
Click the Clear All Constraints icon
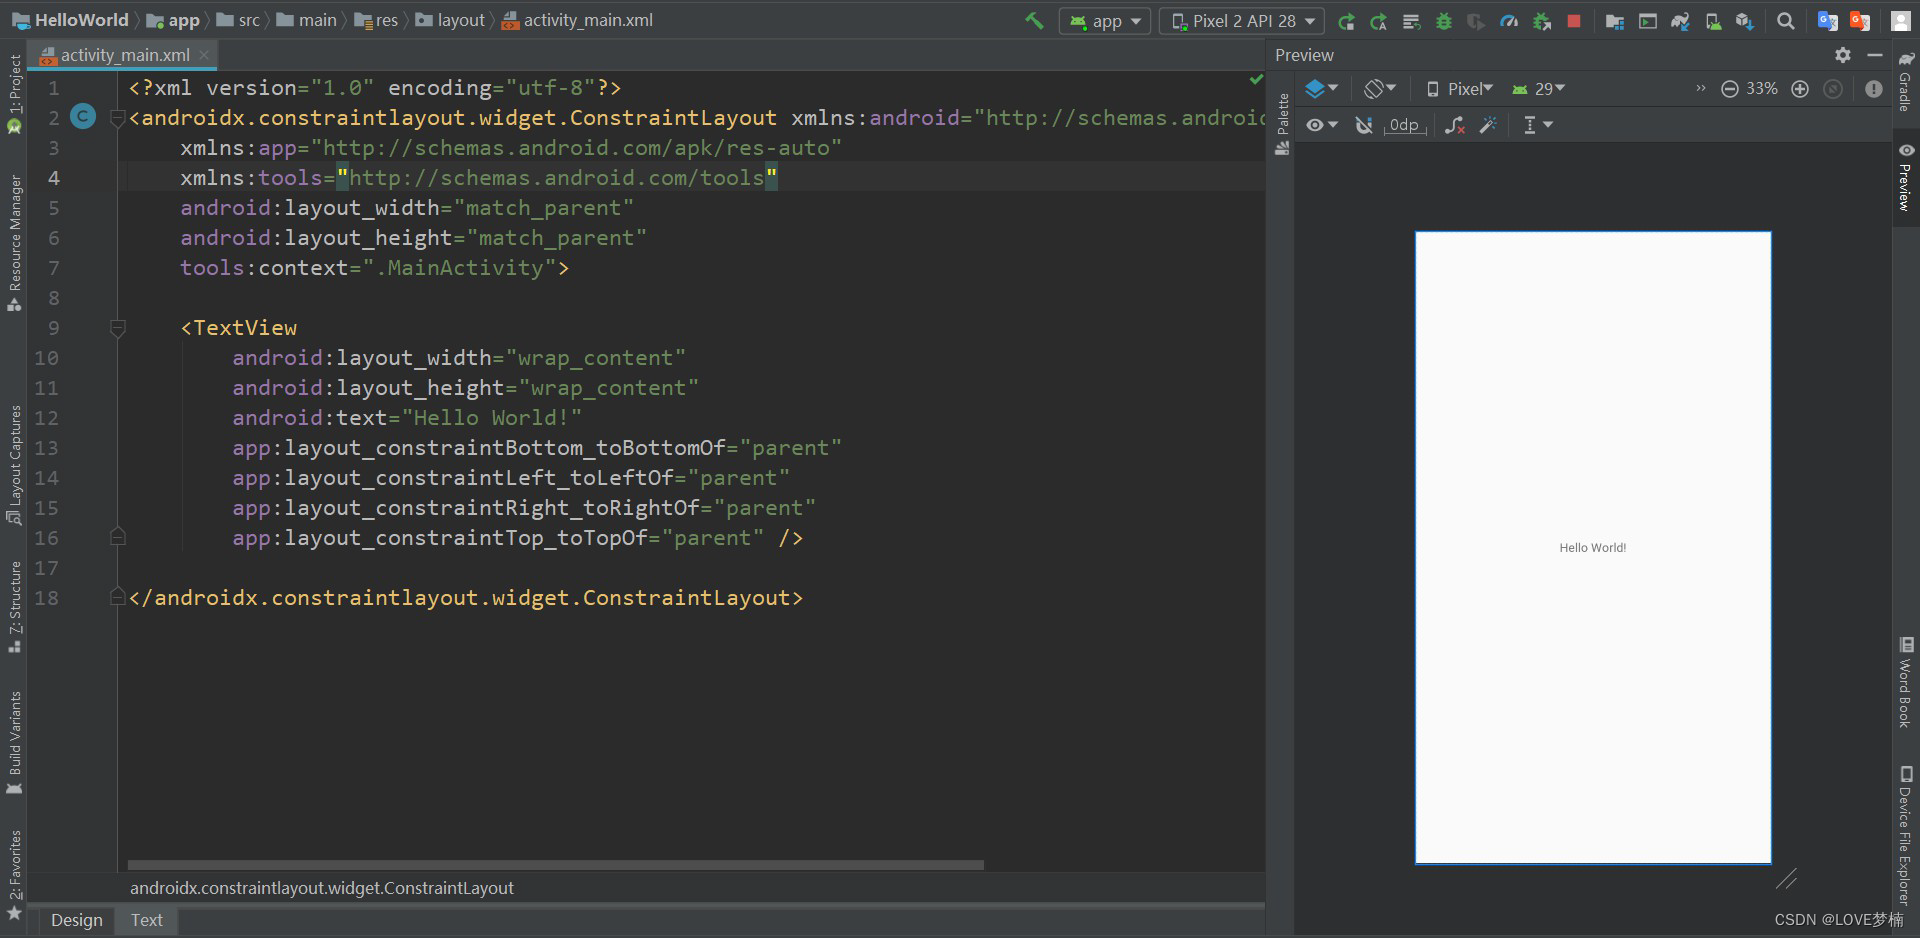tap(1455, 125)
